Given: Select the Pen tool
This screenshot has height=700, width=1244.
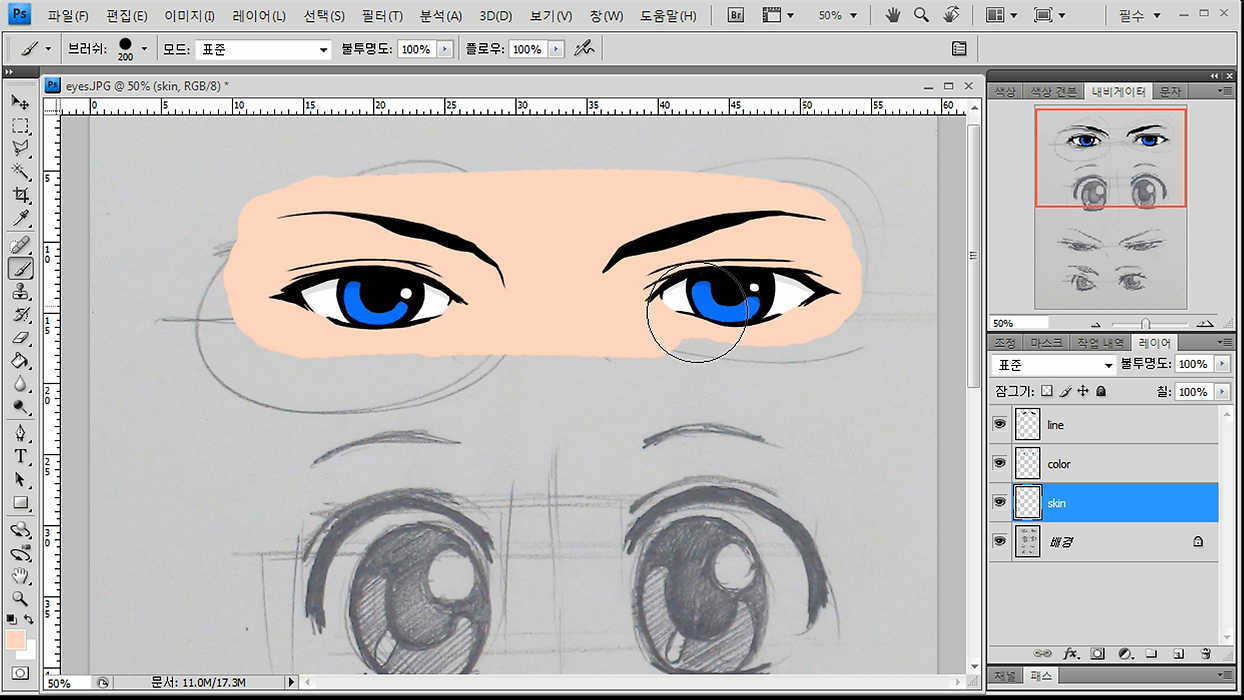Looking at the screenshot, I should 20,433.
